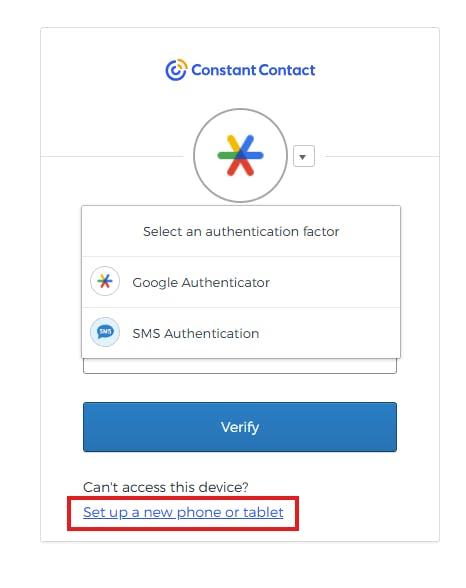The image size is (466, 588).
Task: Switch verification method to SMS Authentication
Action: click(x=241, y=333)
